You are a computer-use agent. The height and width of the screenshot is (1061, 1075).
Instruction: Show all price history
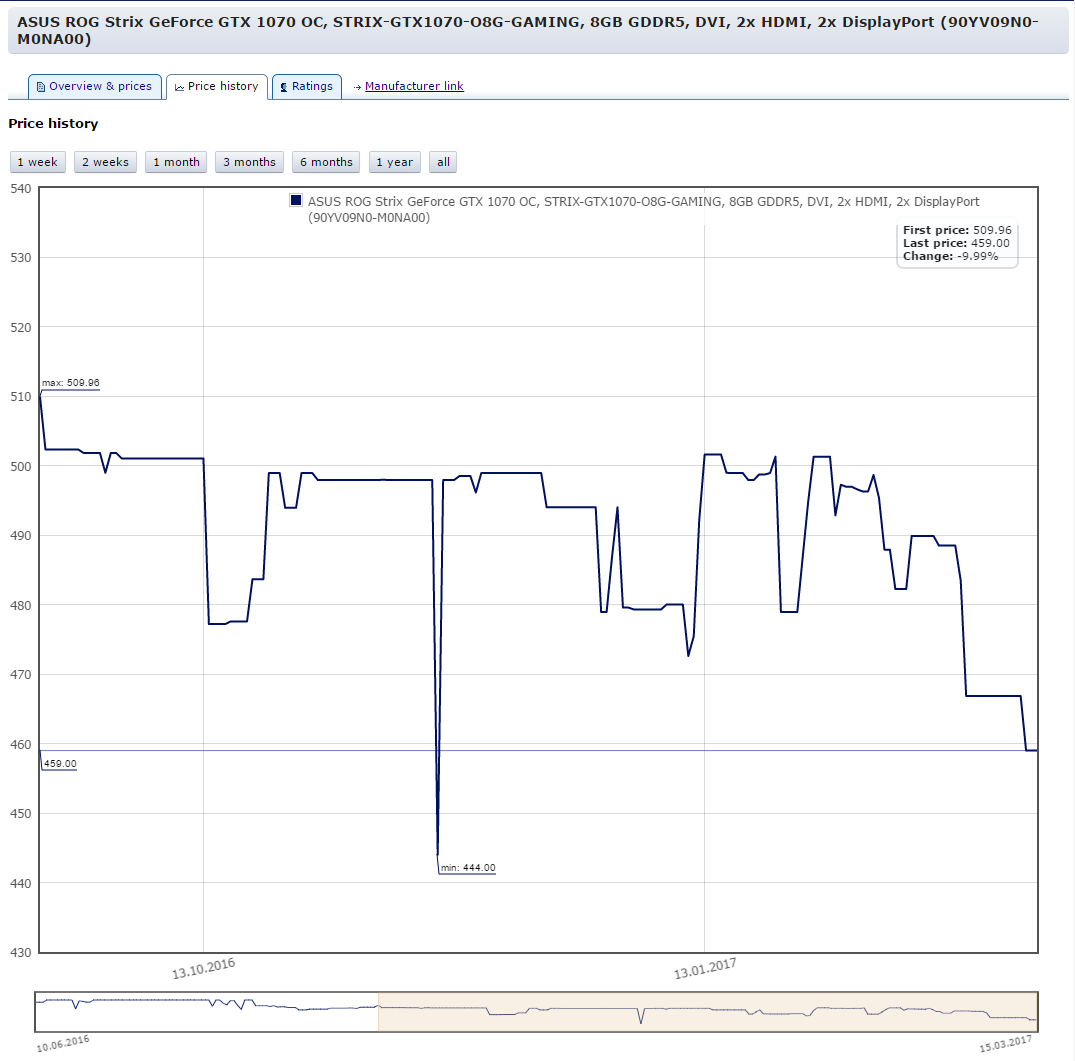pos(444,162)
